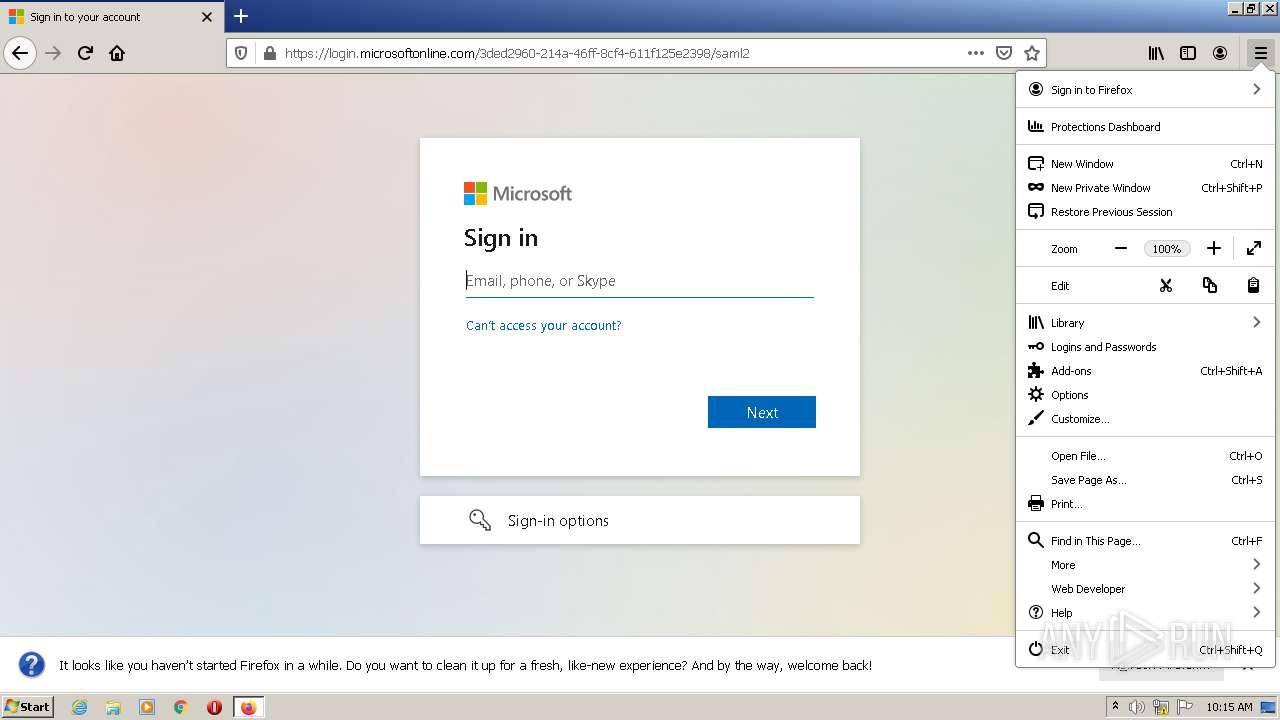Expand the More submenu
This screenshot has width=1280, height=720.
(1145, 565)
